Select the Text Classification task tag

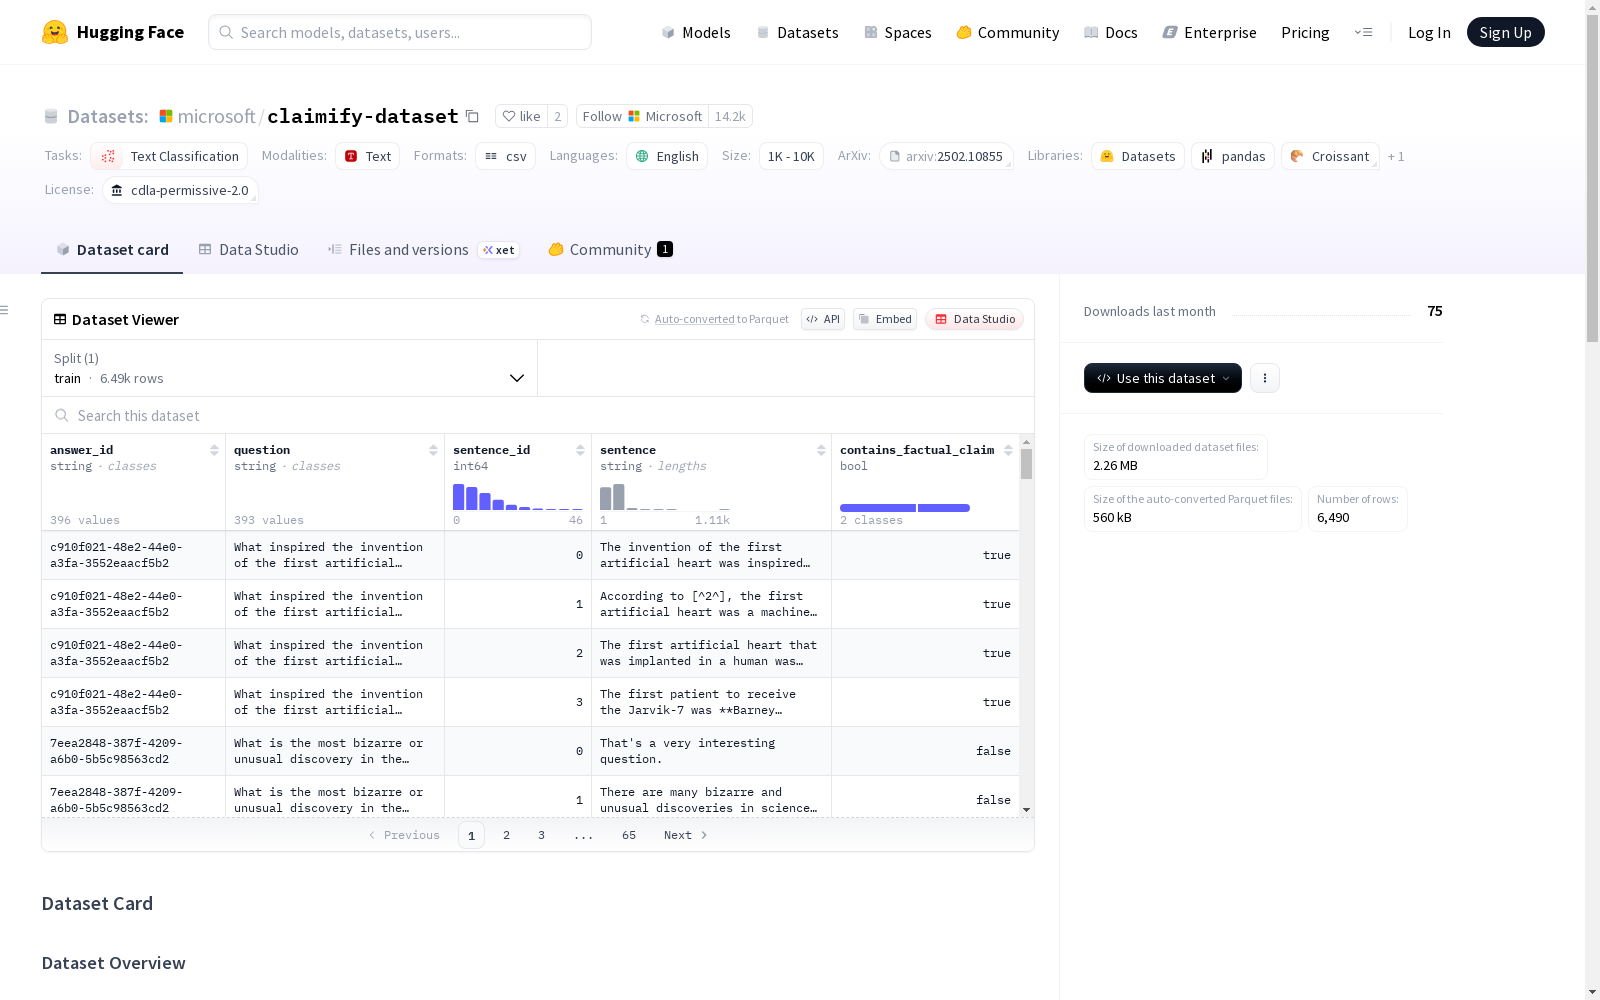[x=169, y=156]
